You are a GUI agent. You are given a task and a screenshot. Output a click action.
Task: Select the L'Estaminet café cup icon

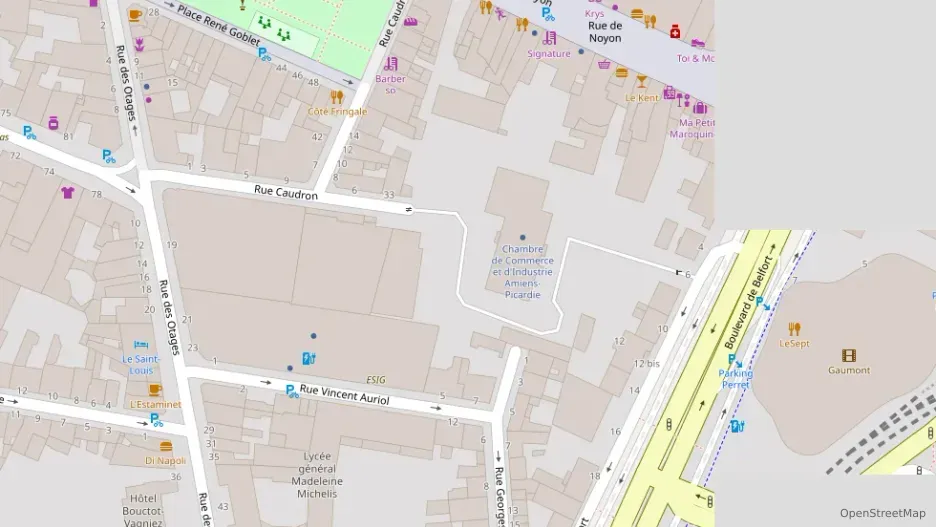click(x=155, y=390)
